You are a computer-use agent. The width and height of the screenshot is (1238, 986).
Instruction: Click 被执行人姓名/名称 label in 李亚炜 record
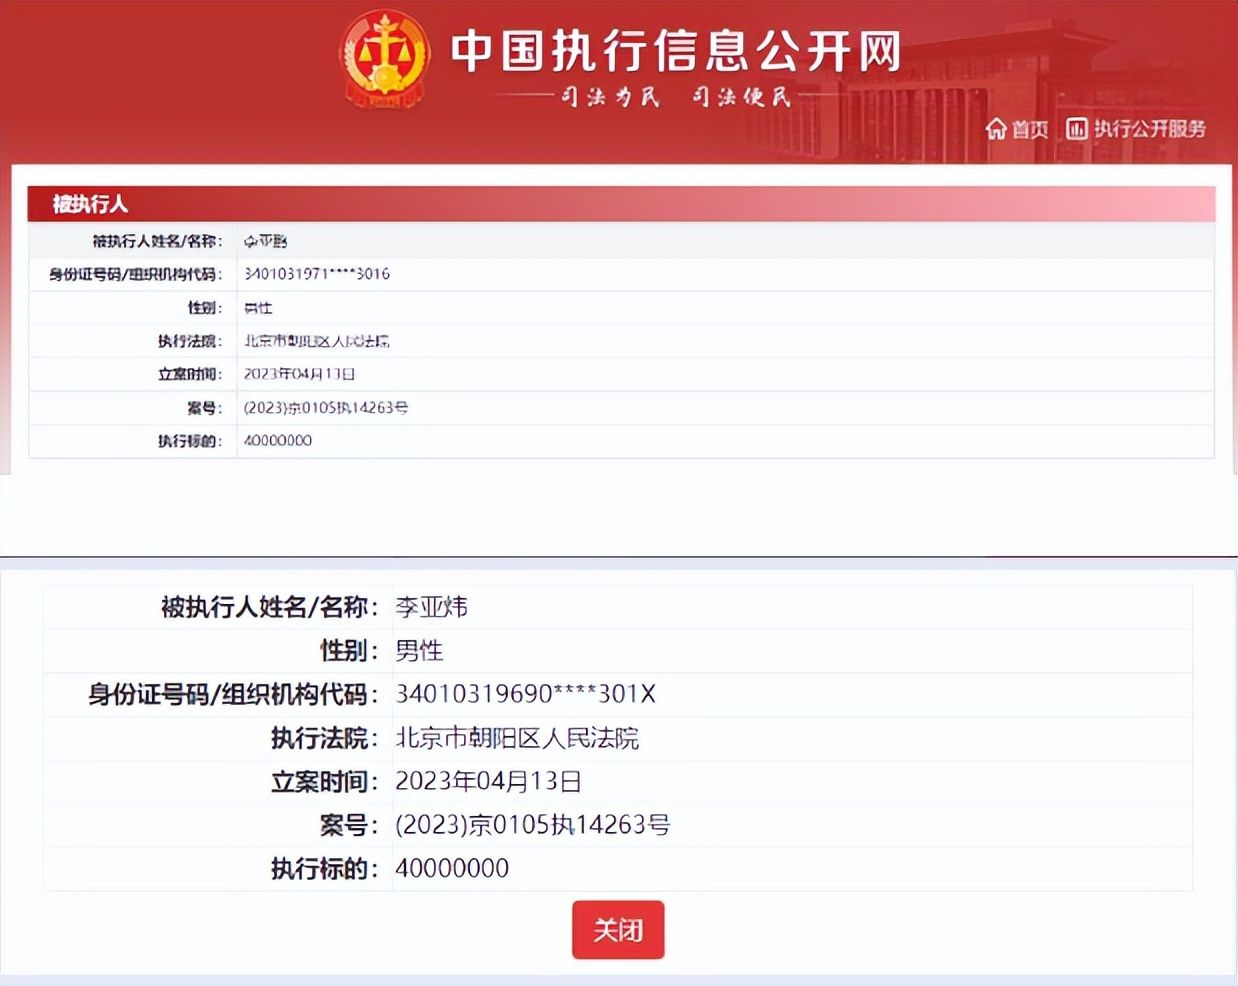point(270,607)
